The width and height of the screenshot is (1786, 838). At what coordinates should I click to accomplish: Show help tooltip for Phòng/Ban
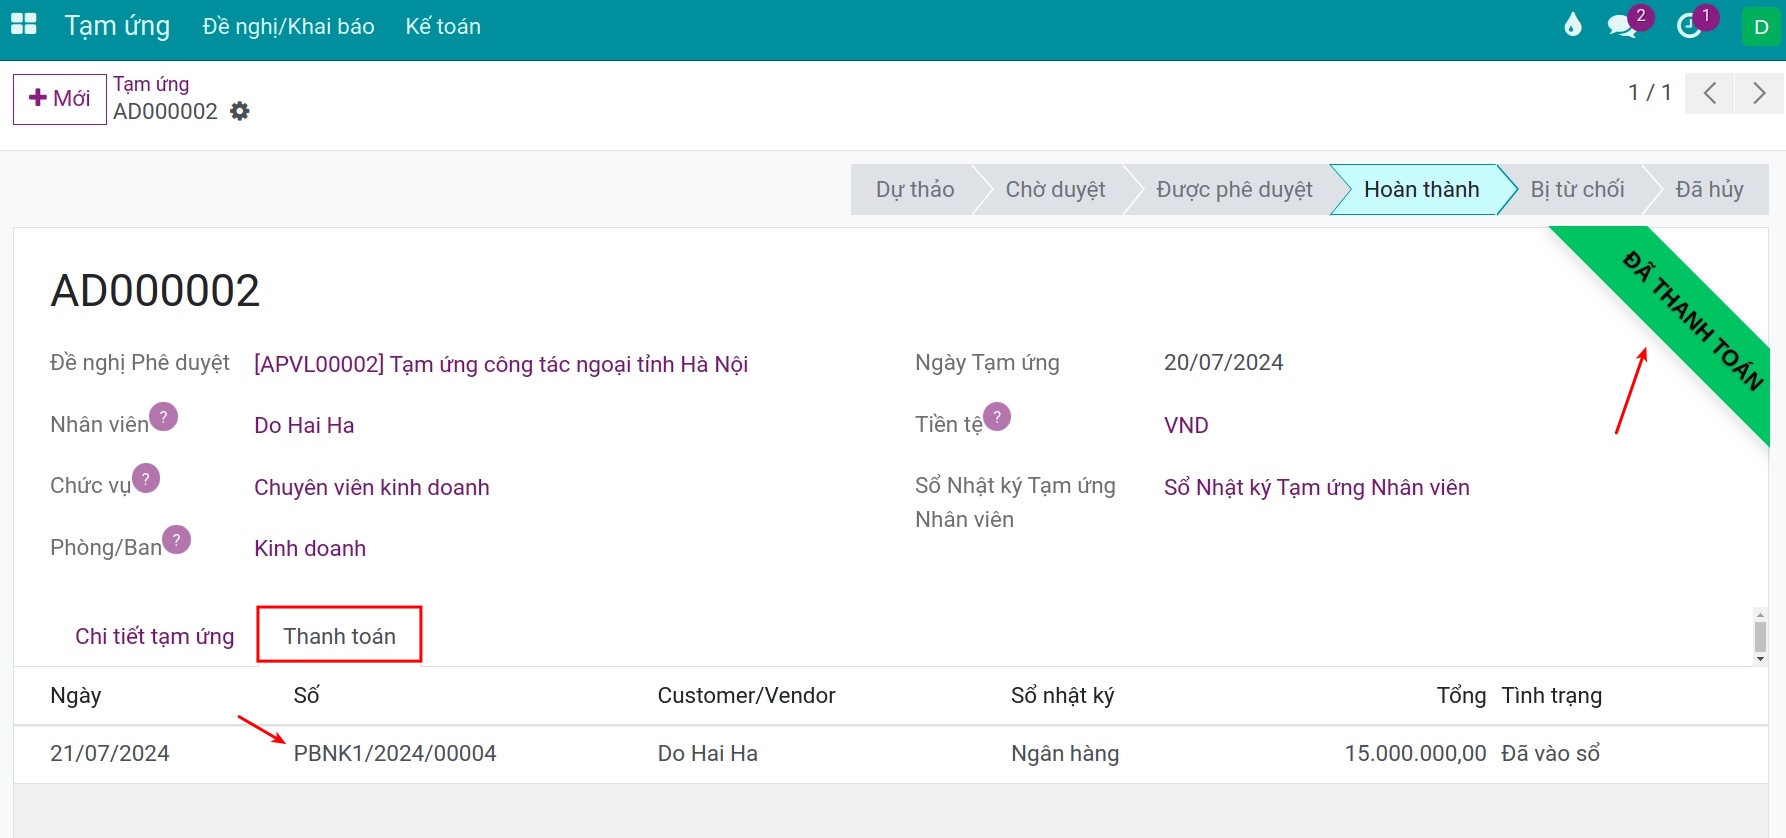tap(176, 540)
